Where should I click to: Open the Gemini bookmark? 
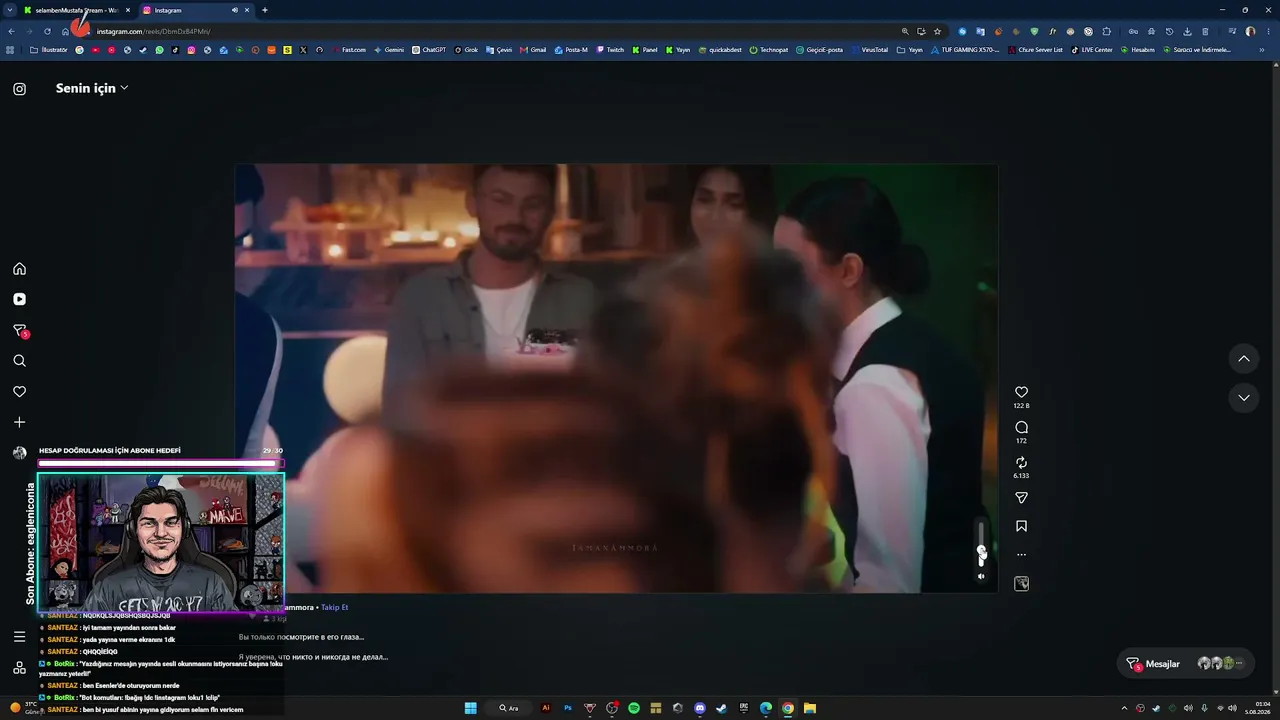pyautogui.click(x=389, y=50)
